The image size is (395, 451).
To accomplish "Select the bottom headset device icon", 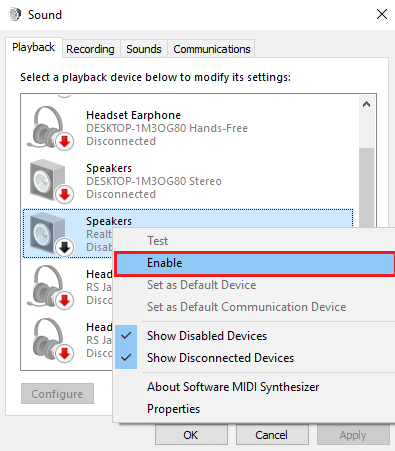I will pos(49,340).
